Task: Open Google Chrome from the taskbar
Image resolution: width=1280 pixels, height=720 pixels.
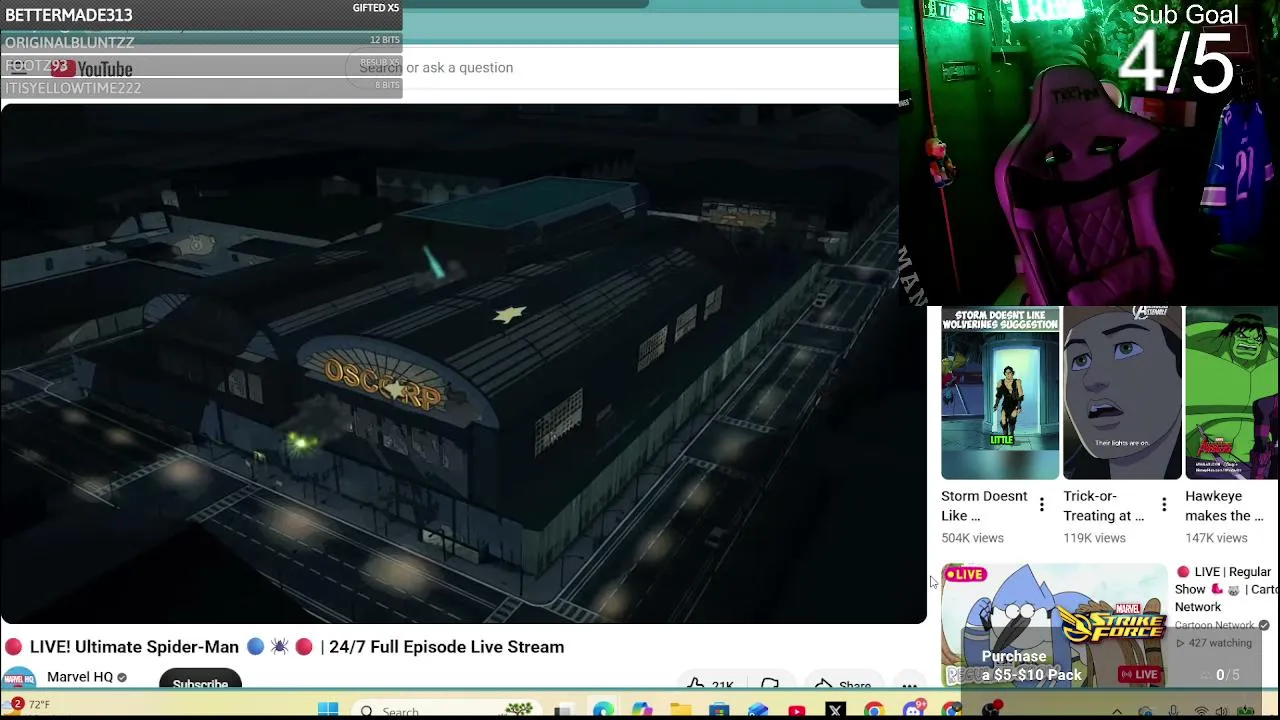Action: coord(874,711)
